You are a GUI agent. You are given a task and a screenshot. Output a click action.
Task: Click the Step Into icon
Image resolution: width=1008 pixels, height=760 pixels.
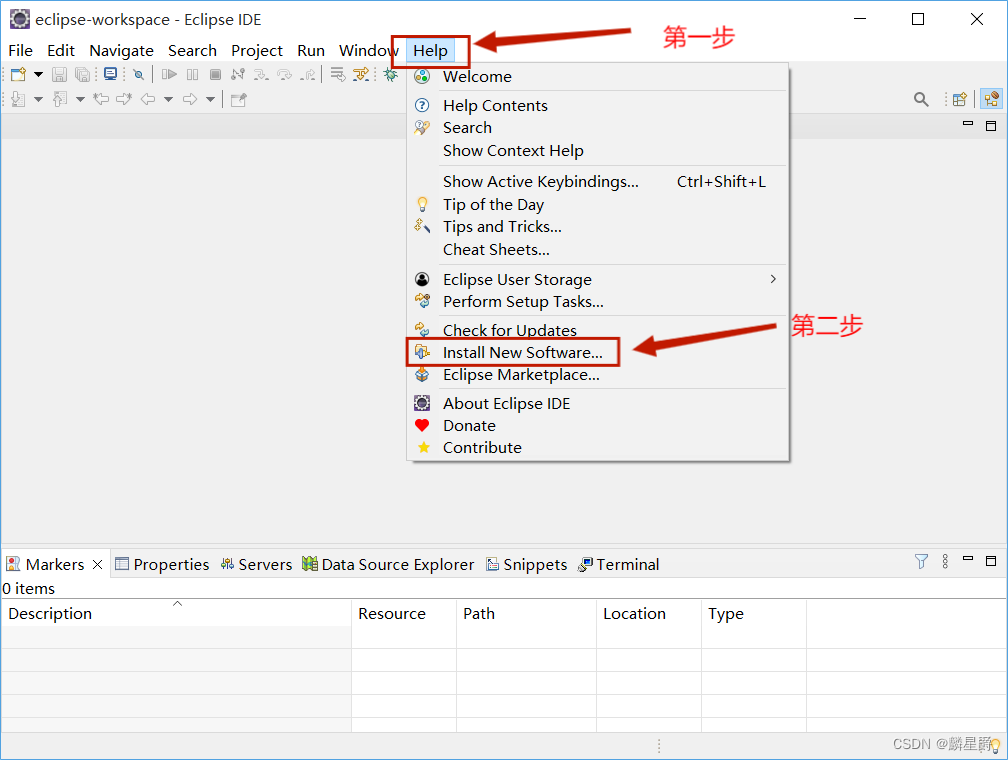click(x=261, y=75)
